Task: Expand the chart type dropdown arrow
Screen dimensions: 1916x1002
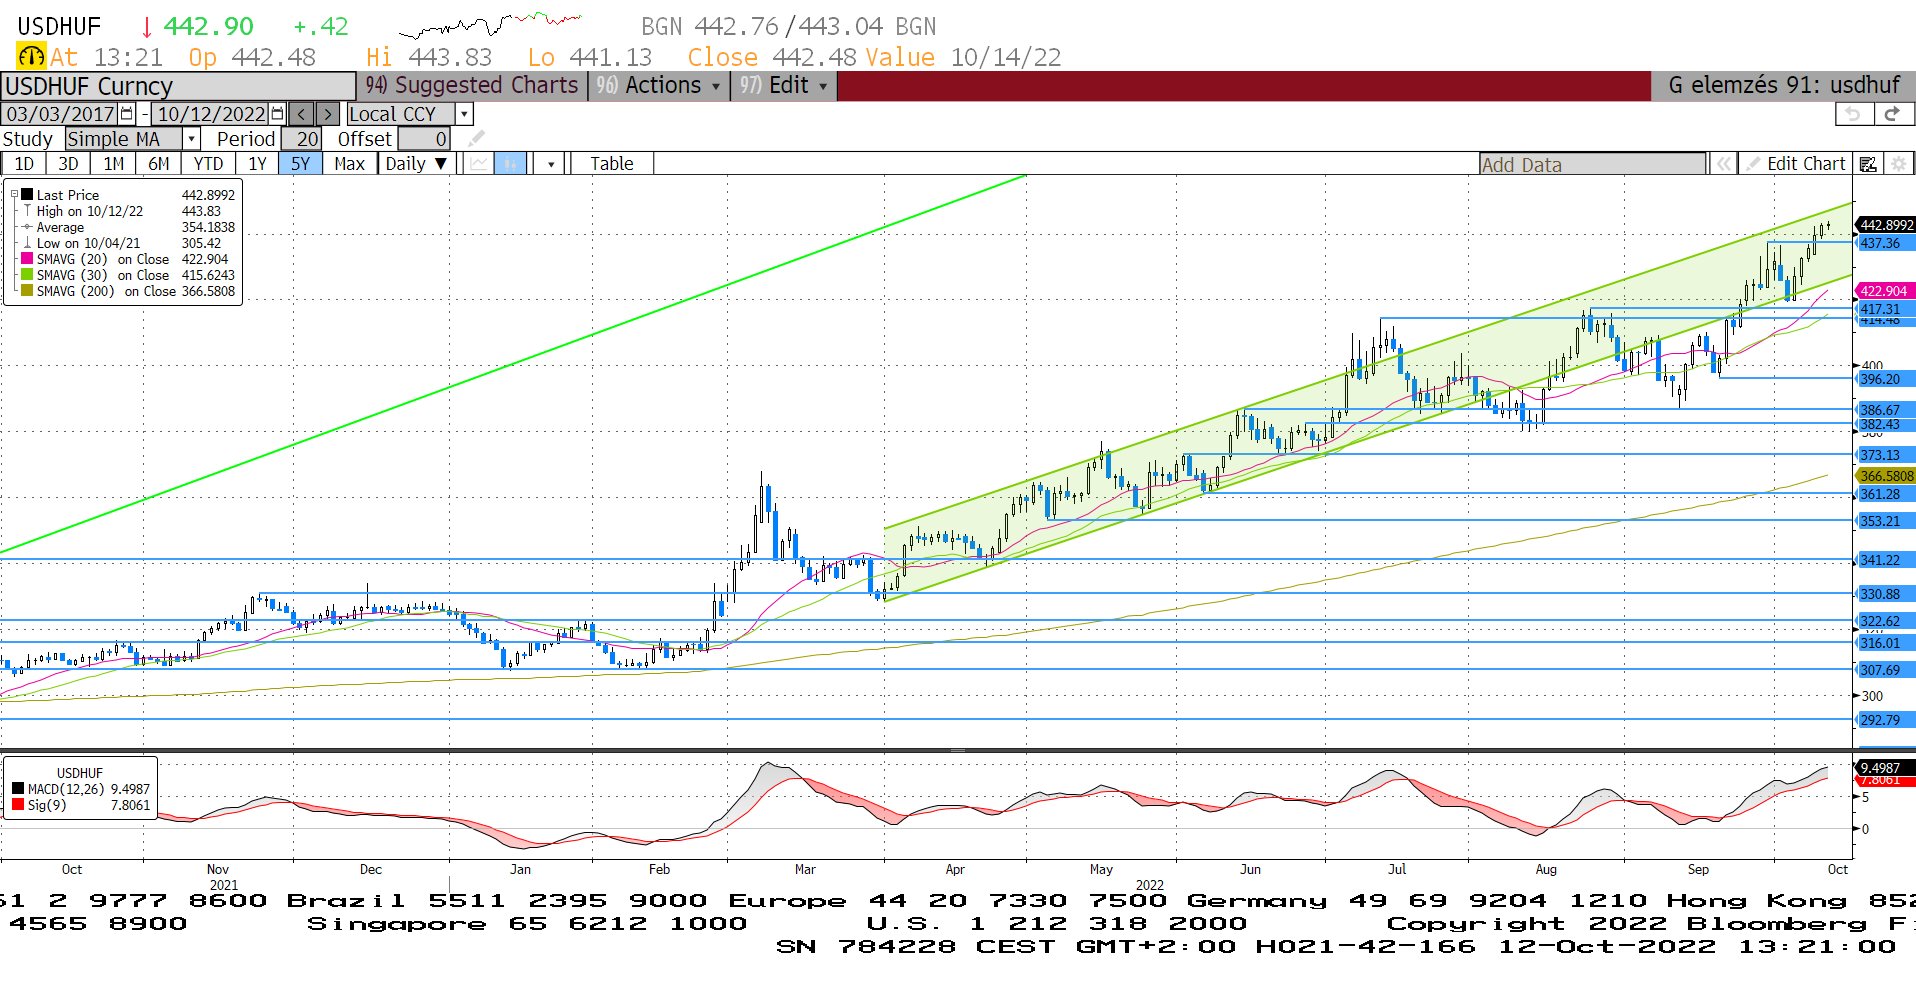Action: click(551, 164)
